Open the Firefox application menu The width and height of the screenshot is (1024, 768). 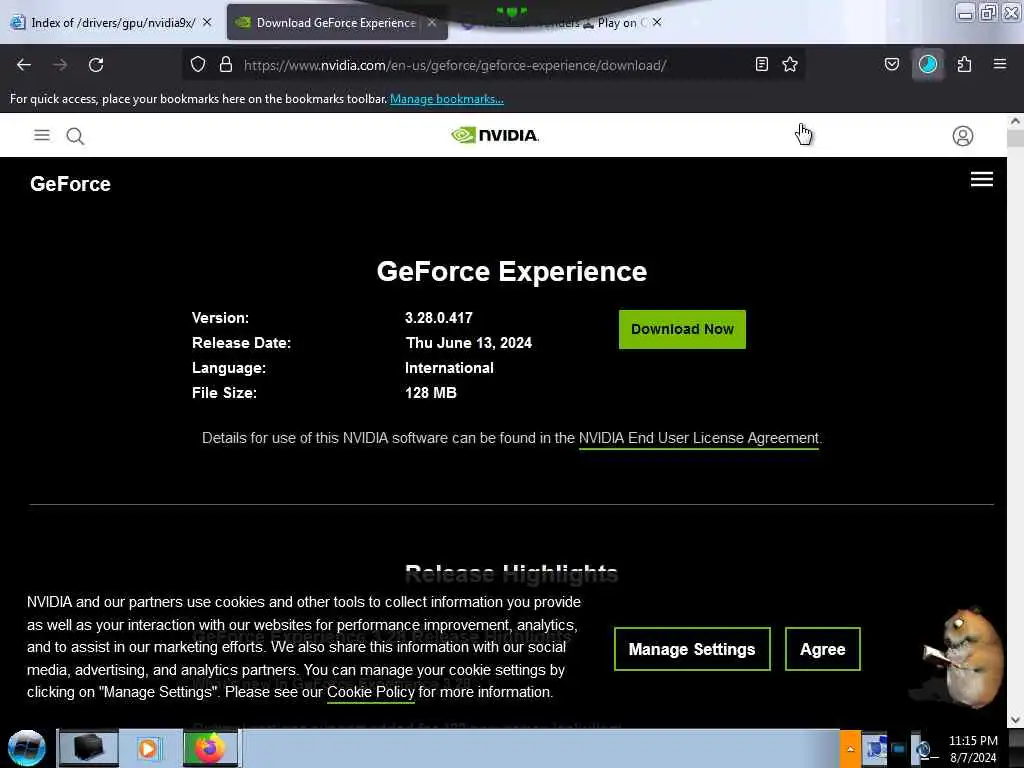coord(999,64)
